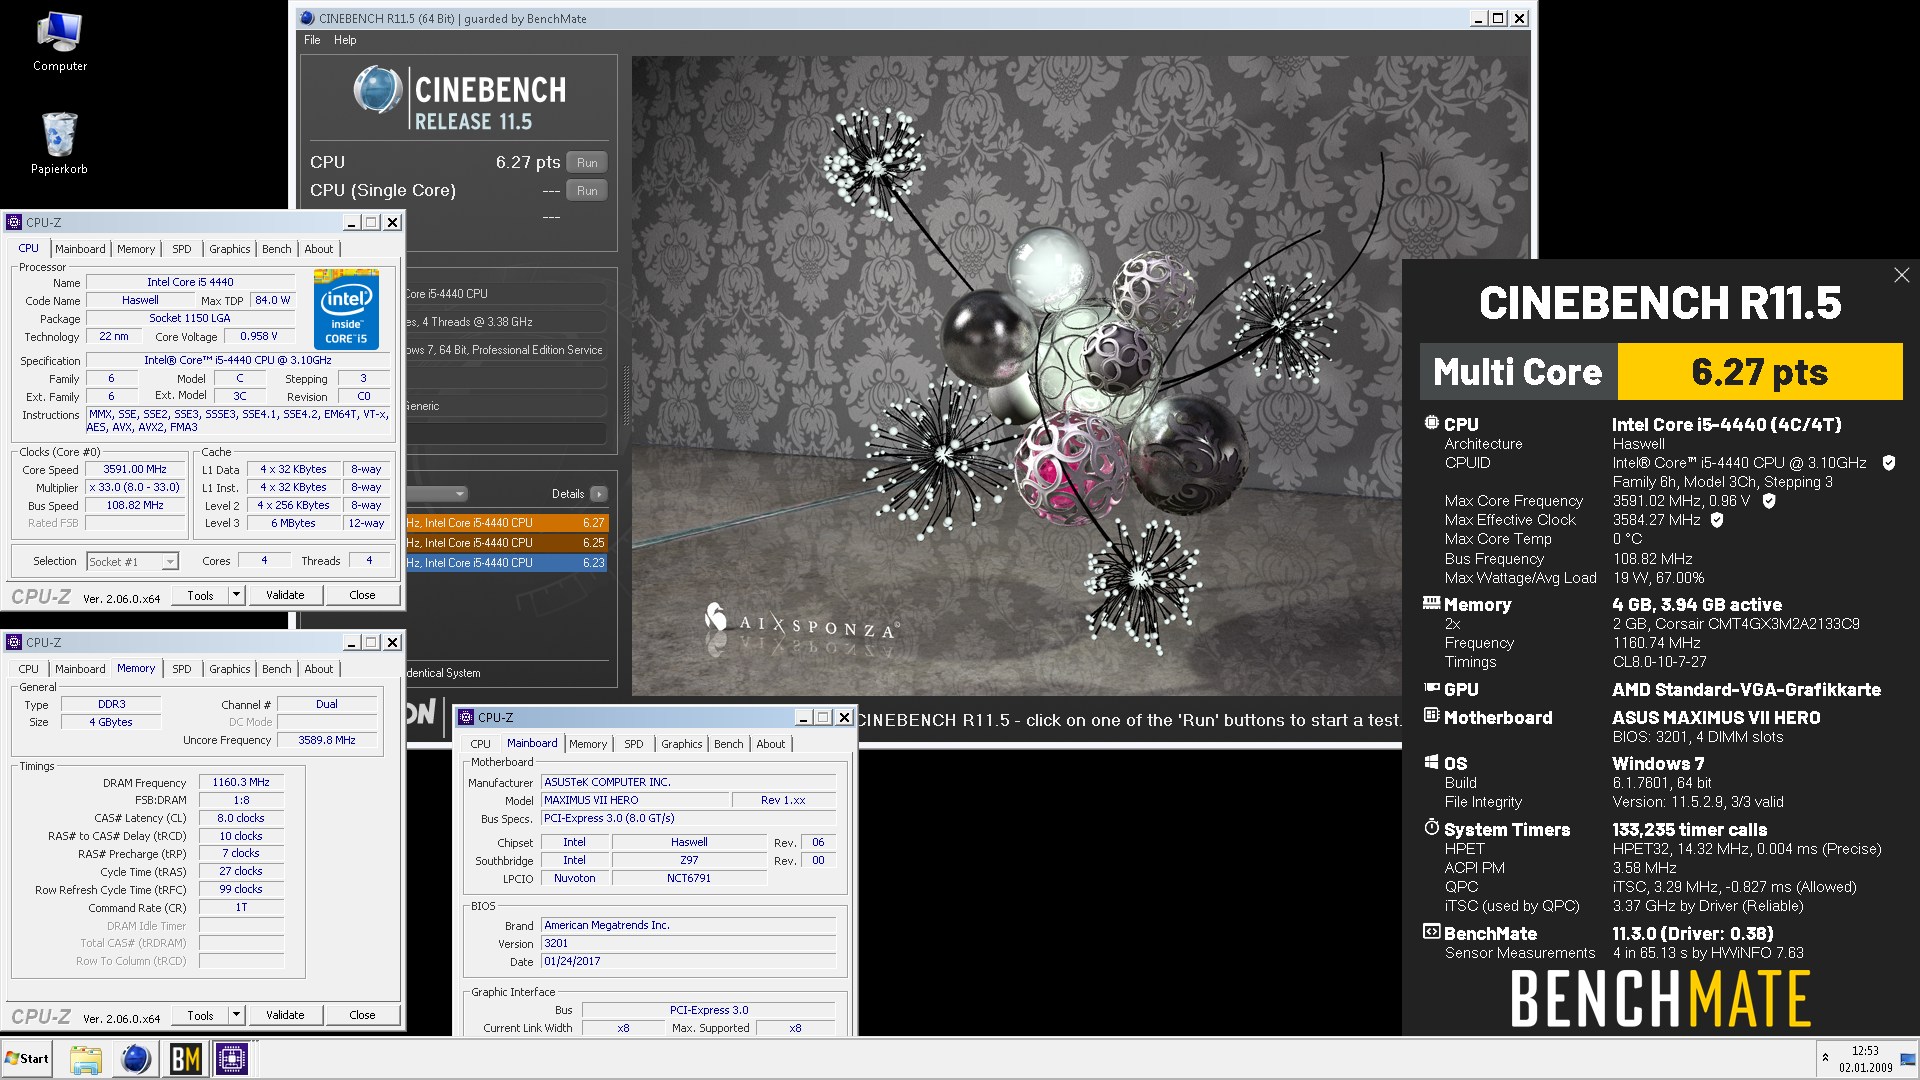Click the Memory icon in BenchMate panel
This screenshot has height=1080, width=1920.
1432,603
